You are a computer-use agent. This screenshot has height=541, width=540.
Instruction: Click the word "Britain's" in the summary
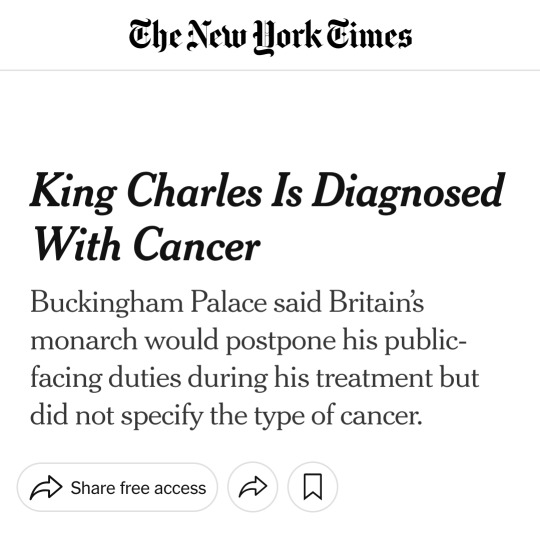[x=376, y=302]
